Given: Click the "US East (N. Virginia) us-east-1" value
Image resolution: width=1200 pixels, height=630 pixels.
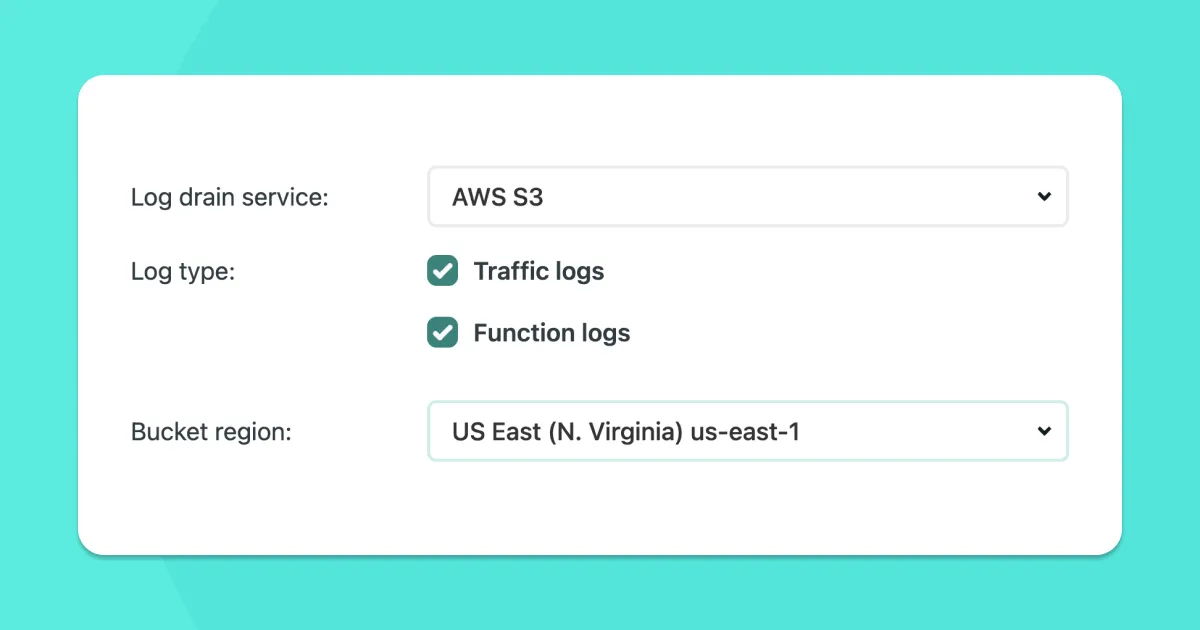Looking at the screenshot, I should pyautogui.click(x=625, y=432).
